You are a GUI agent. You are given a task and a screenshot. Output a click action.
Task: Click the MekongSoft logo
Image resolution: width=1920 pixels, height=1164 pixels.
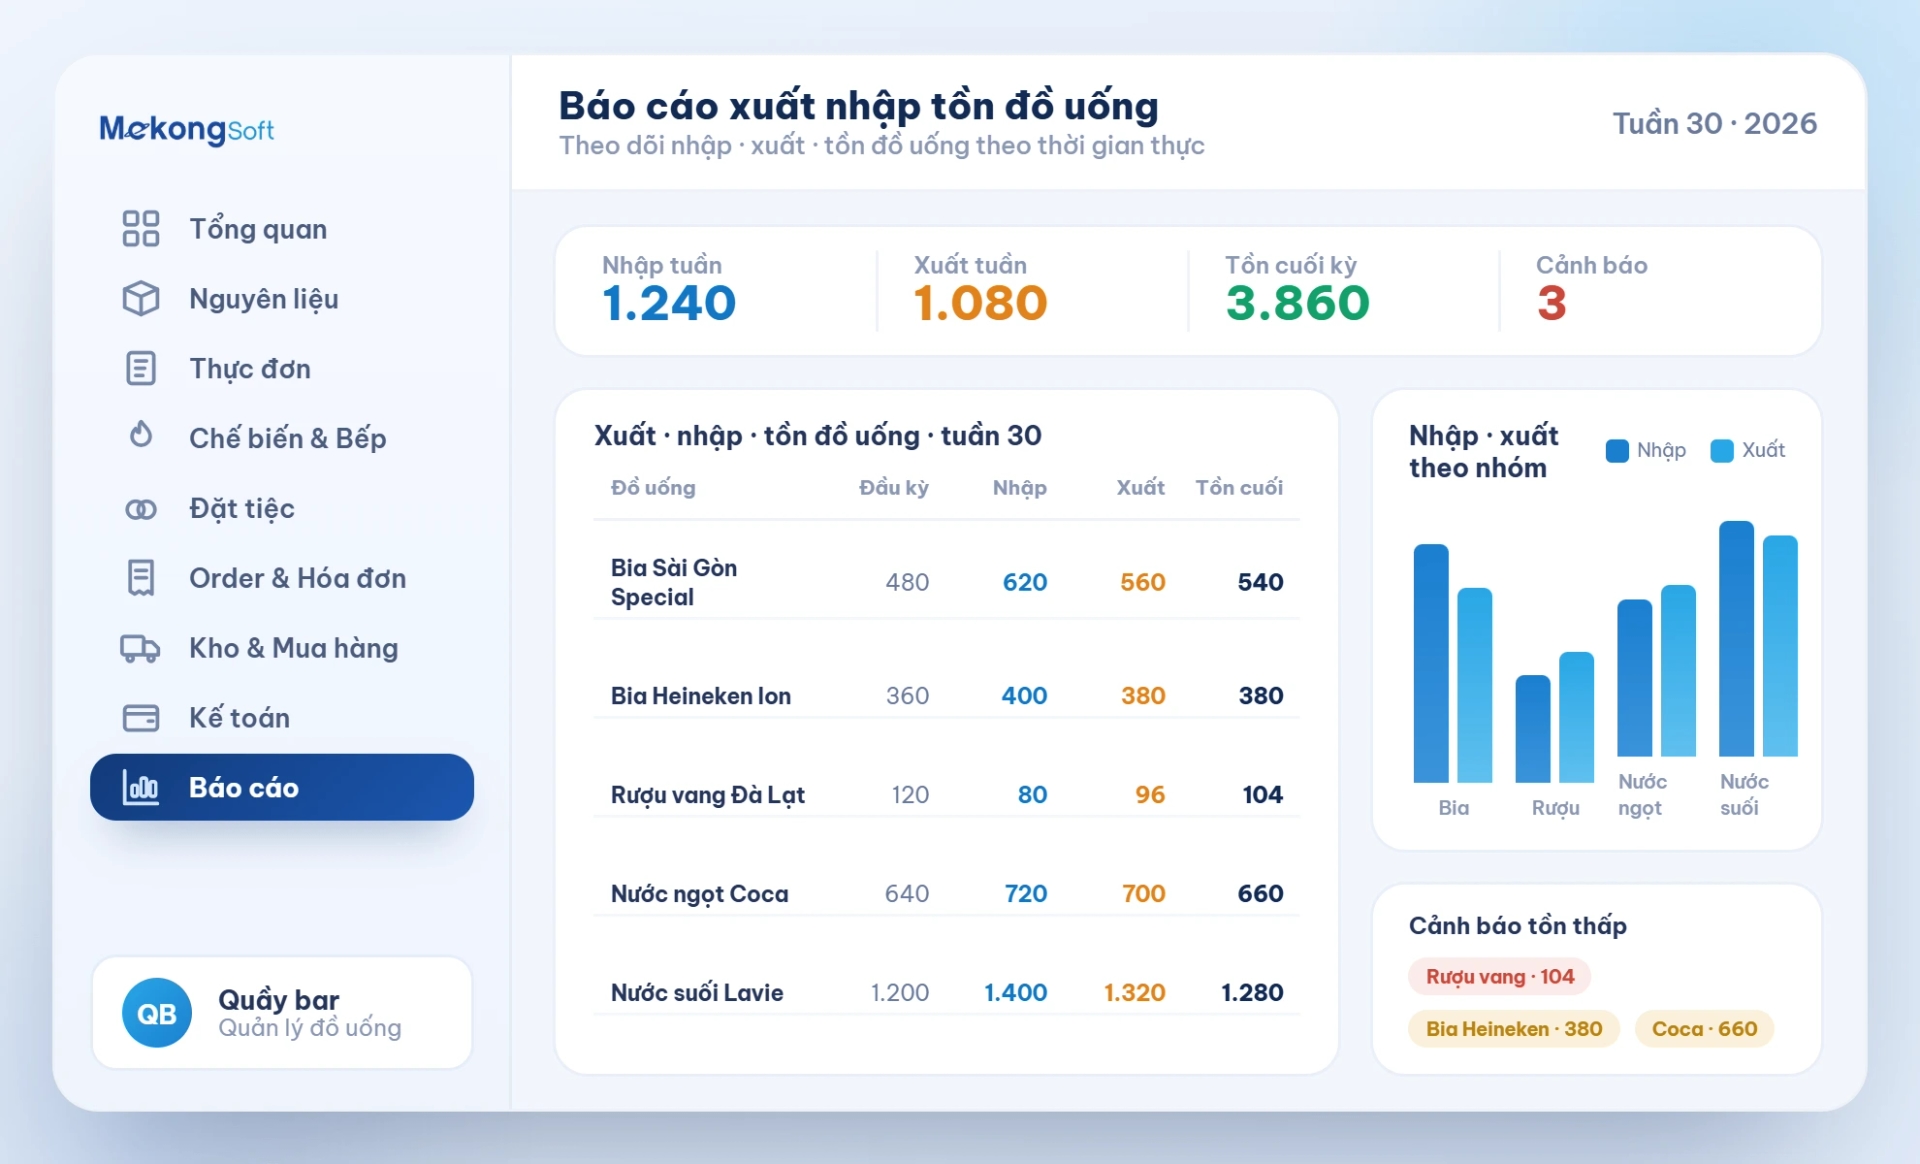click(x=187, y=129)
